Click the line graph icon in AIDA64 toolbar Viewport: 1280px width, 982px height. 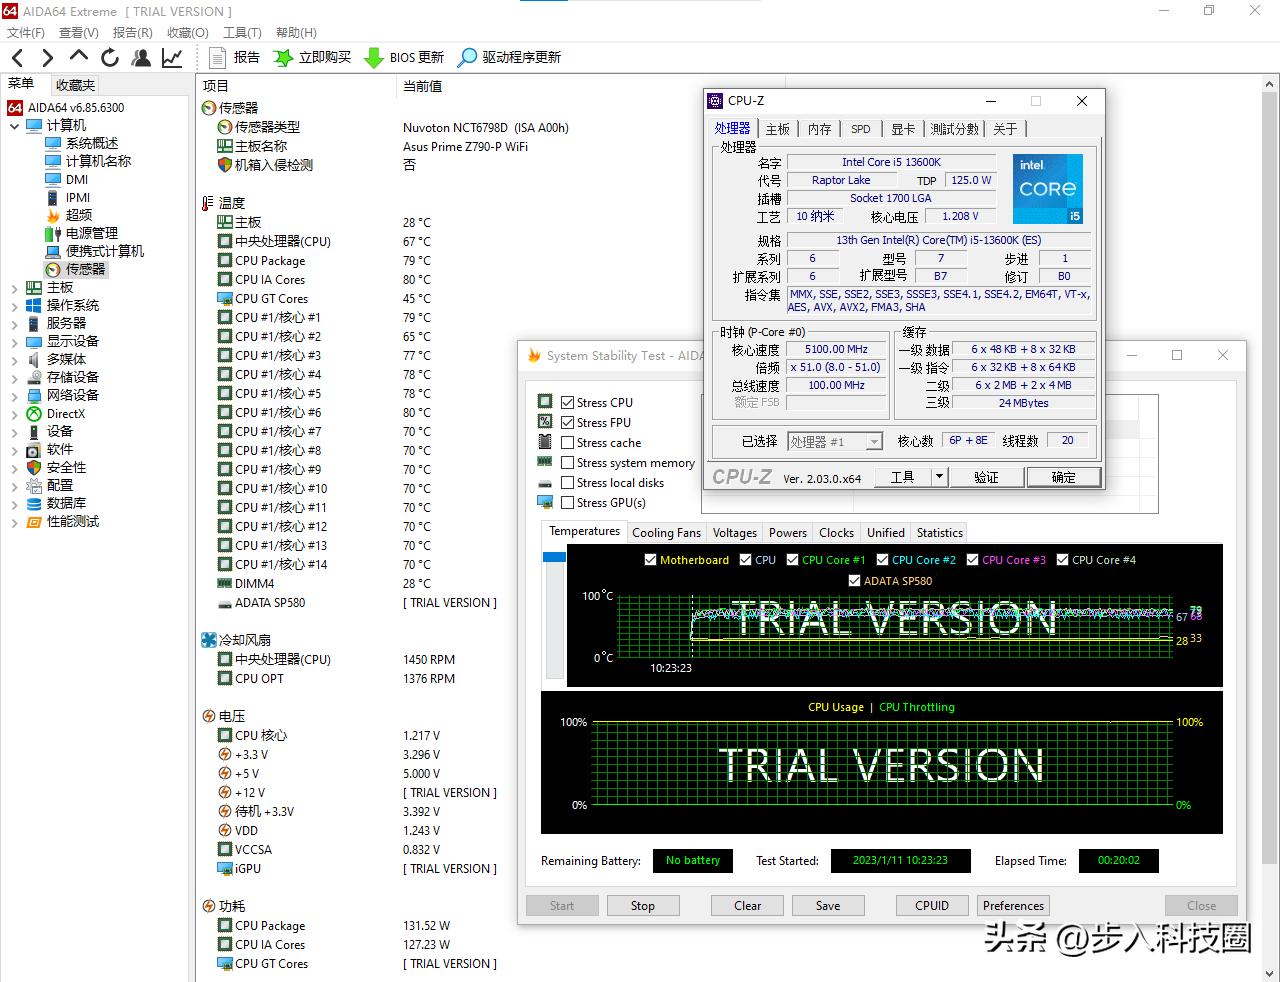[171, 57]
